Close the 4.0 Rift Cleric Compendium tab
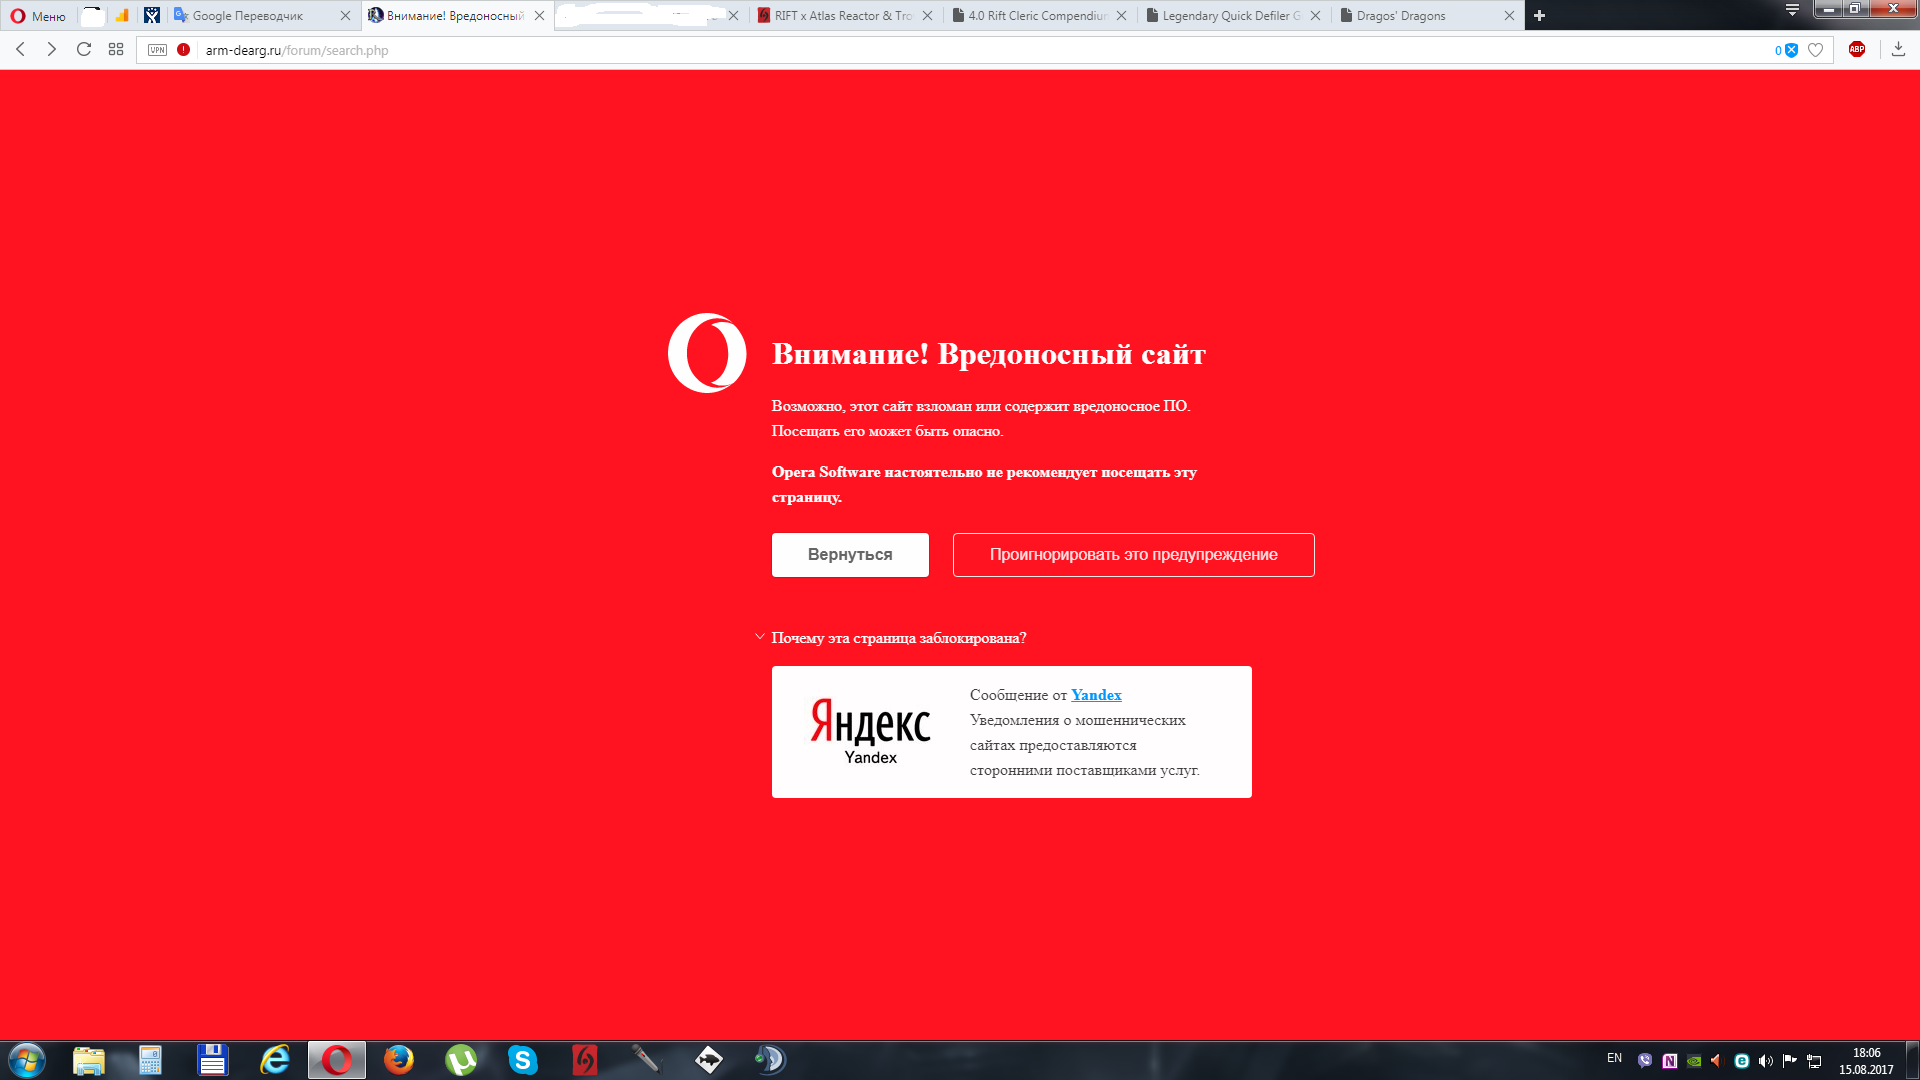The width and height of the screenshot is (1920, 1080). pos(1122,16)
